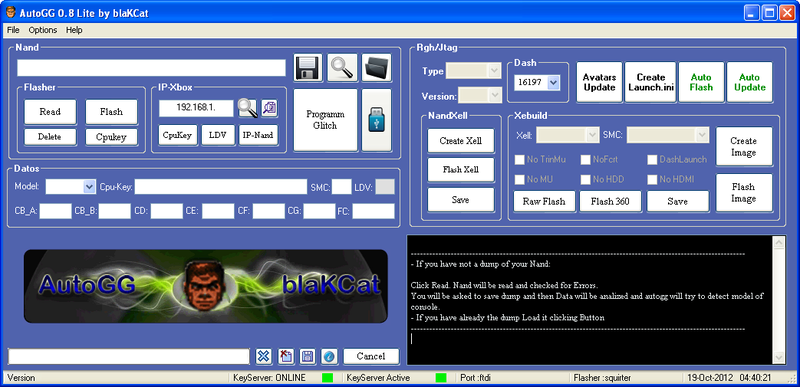Click the small blue floppy save icon
800x387 pixels.
307,356
